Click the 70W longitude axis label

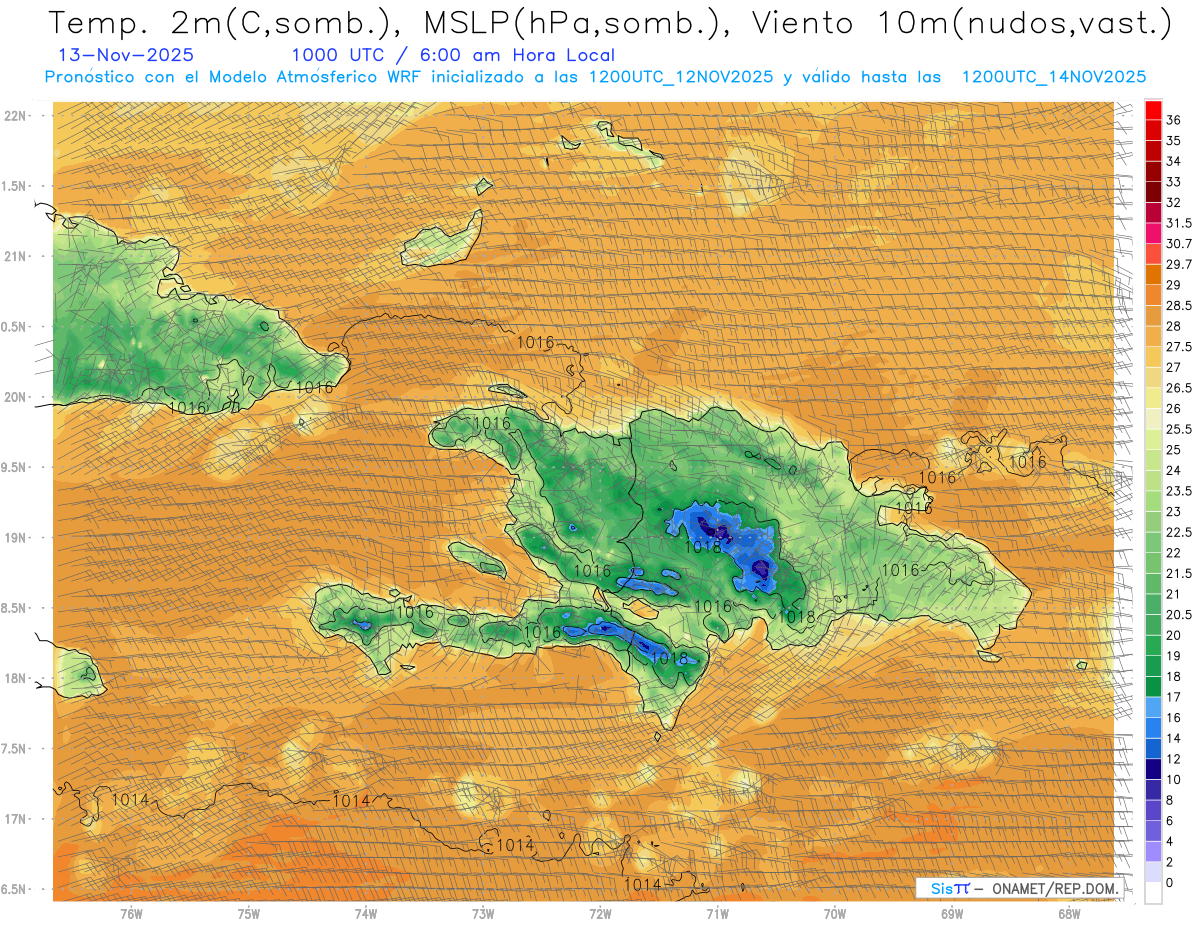(x=834, y=914)
